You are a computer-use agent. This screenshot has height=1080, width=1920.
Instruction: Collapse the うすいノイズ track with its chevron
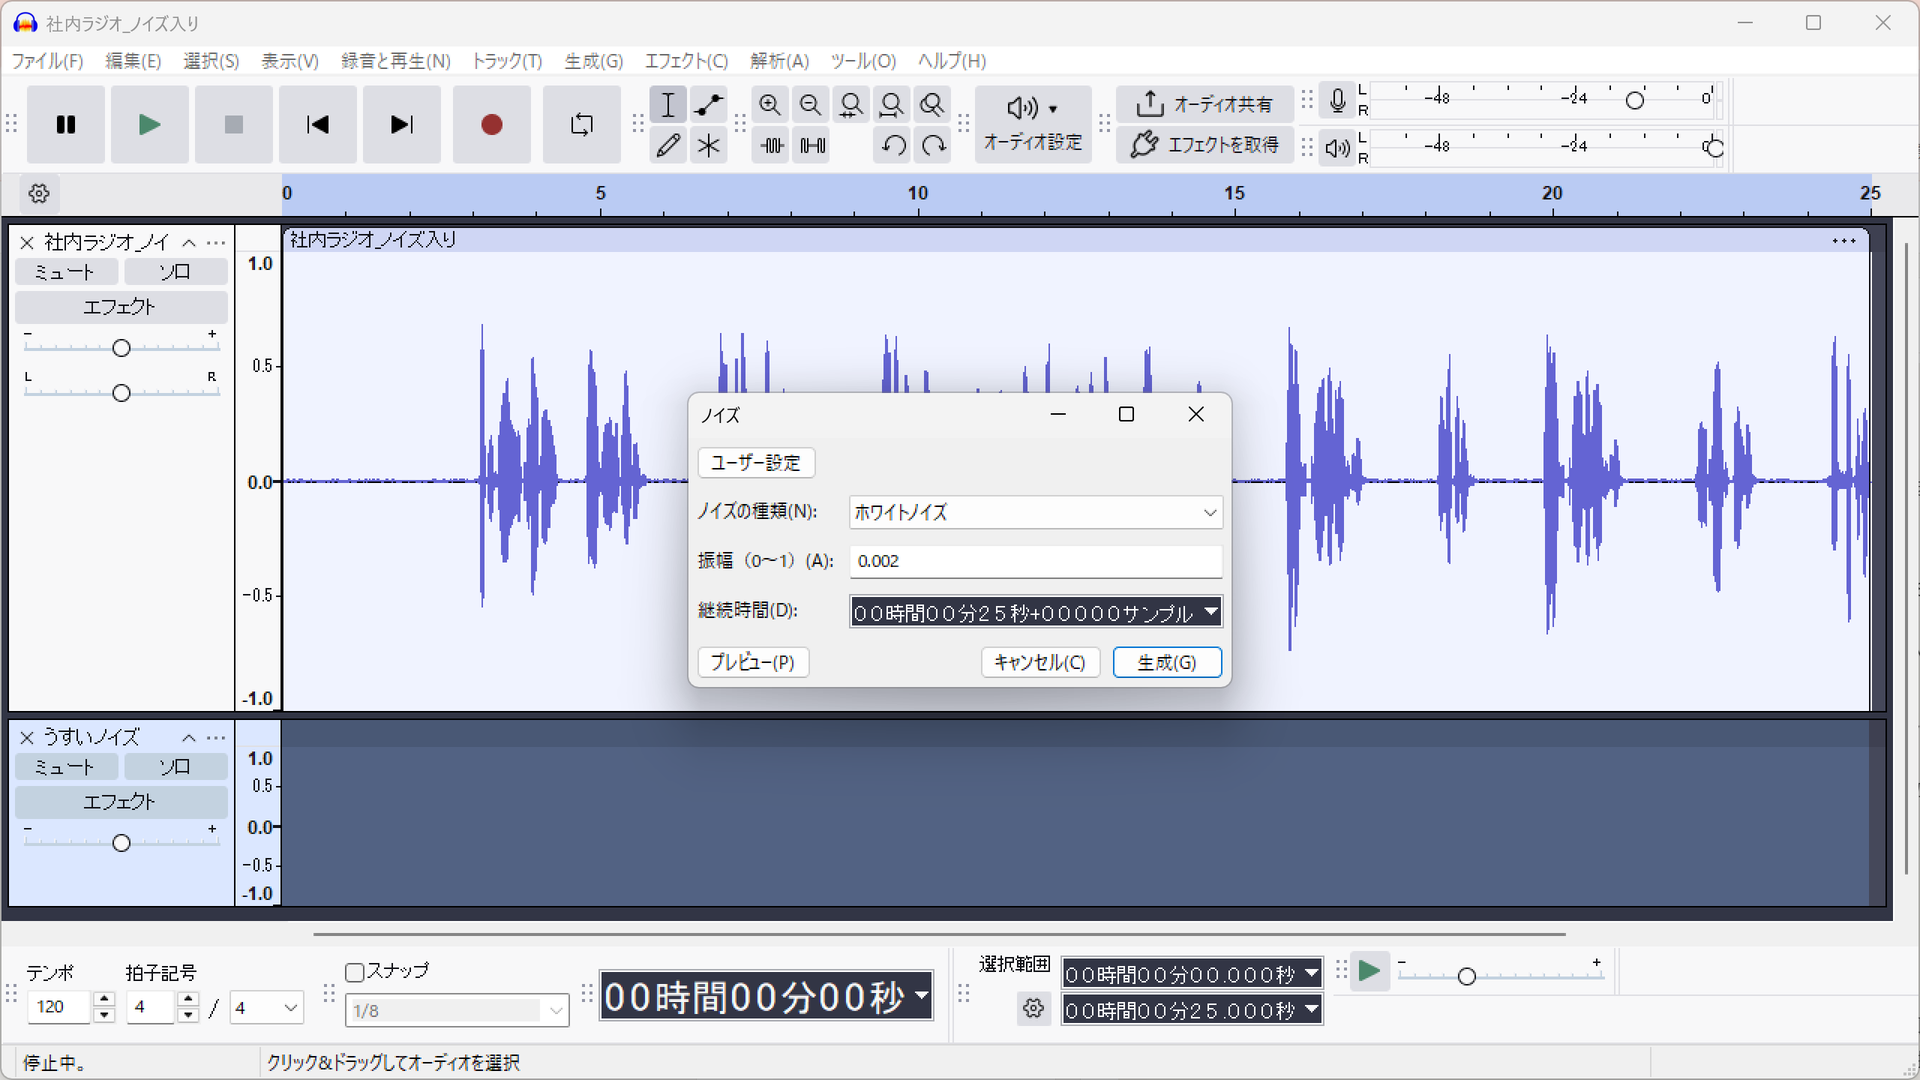click(x=189, y=738)
